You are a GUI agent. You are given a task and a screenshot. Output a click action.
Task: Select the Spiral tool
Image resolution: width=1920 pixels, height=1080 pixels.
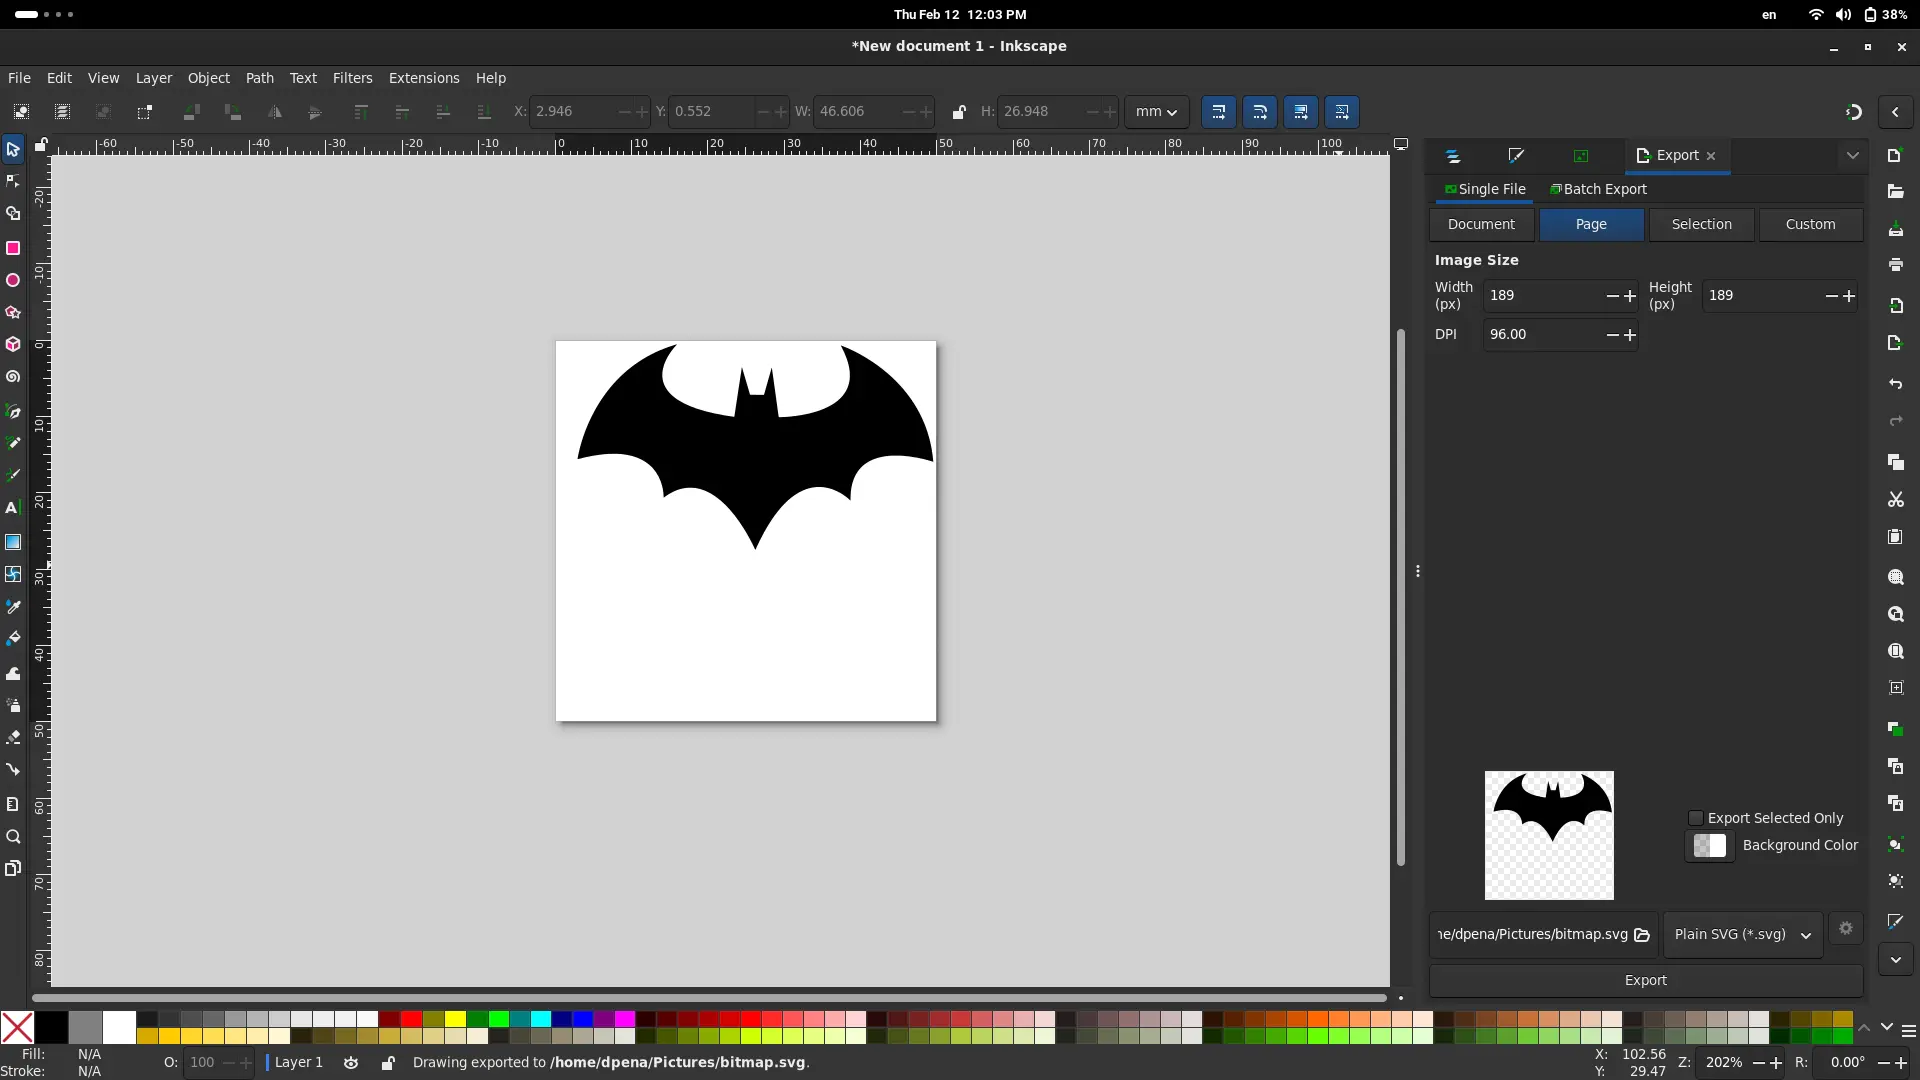point(13,377)
